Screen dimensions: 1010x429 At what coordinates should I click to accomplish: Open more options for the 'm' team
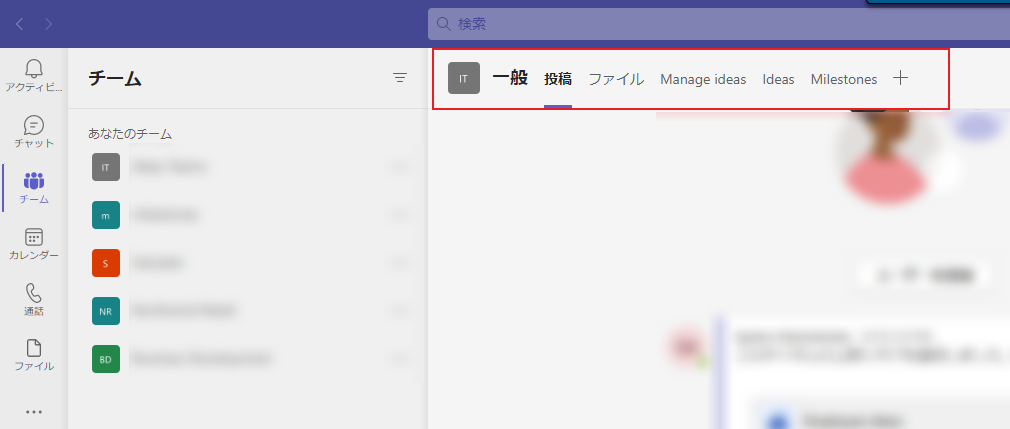pos(400,215)
